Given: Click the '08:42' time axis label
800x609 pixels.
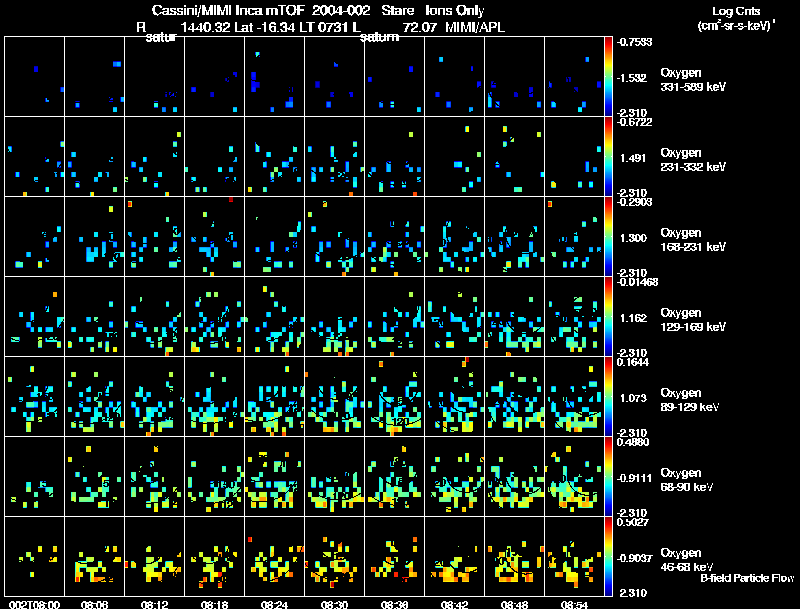Looking at the screenshot, I should click(x=454, y=604).
